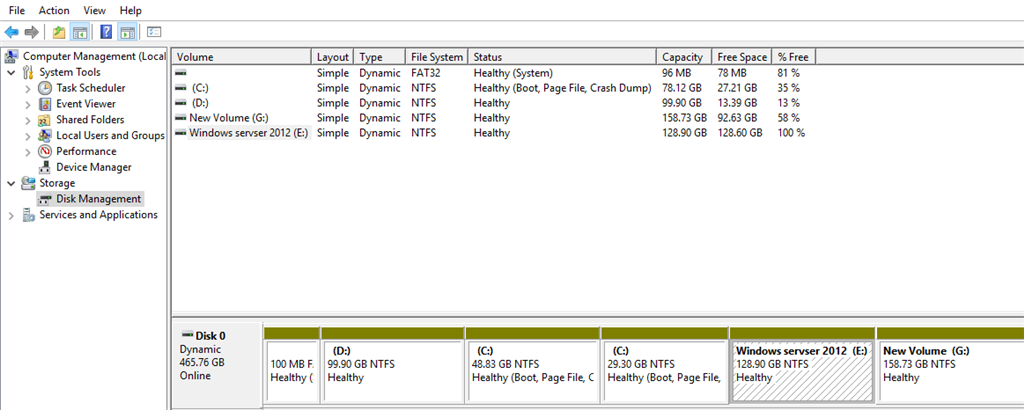Viewport: 1024px width, 410px height.
Task: Sort by the Capacity column header
Action: (x=683, y=57)
